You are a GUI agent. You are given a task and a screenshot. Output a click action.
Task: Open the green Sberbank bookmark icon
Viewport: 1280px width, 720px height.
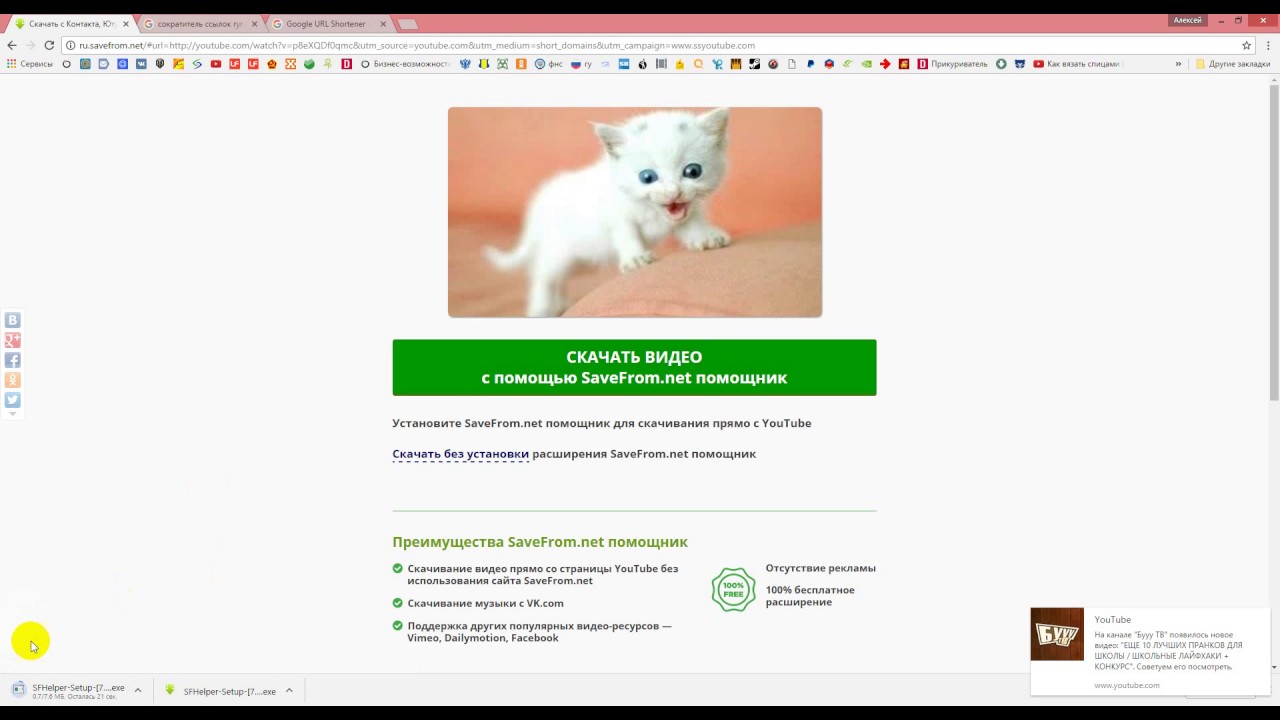click(x=309, y=64)
